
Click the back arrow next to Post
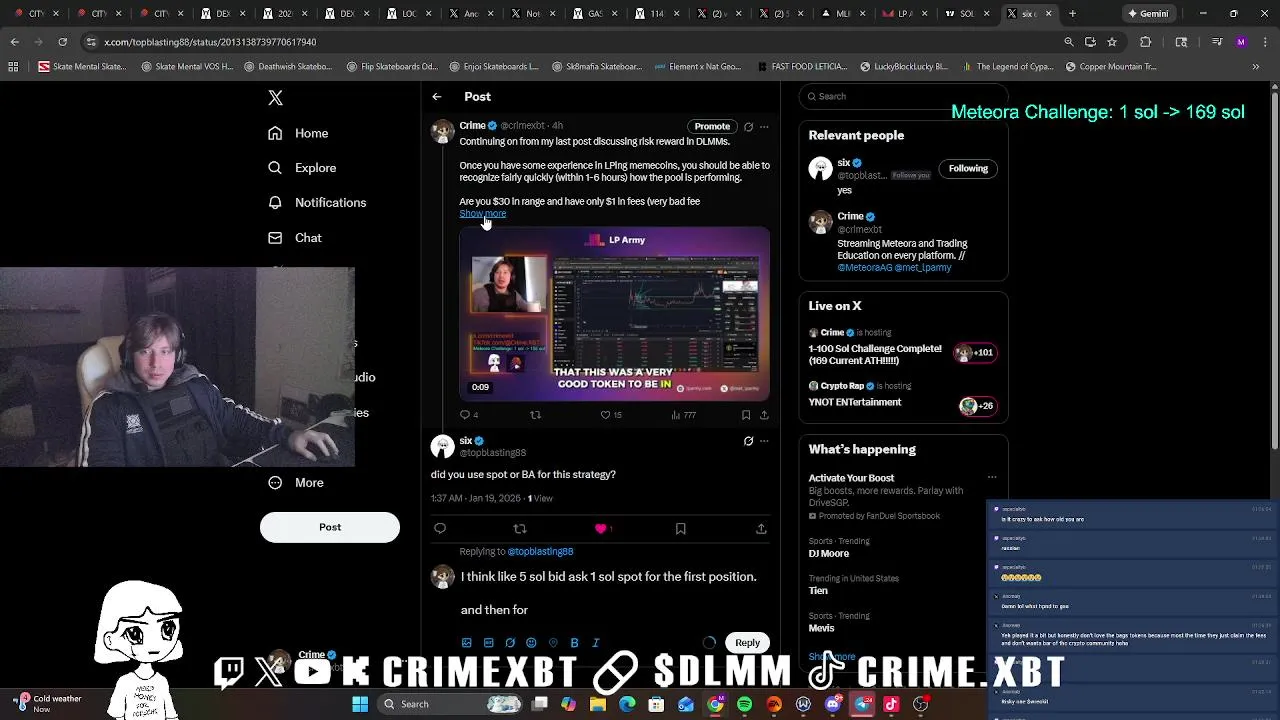tap(437, 97)
